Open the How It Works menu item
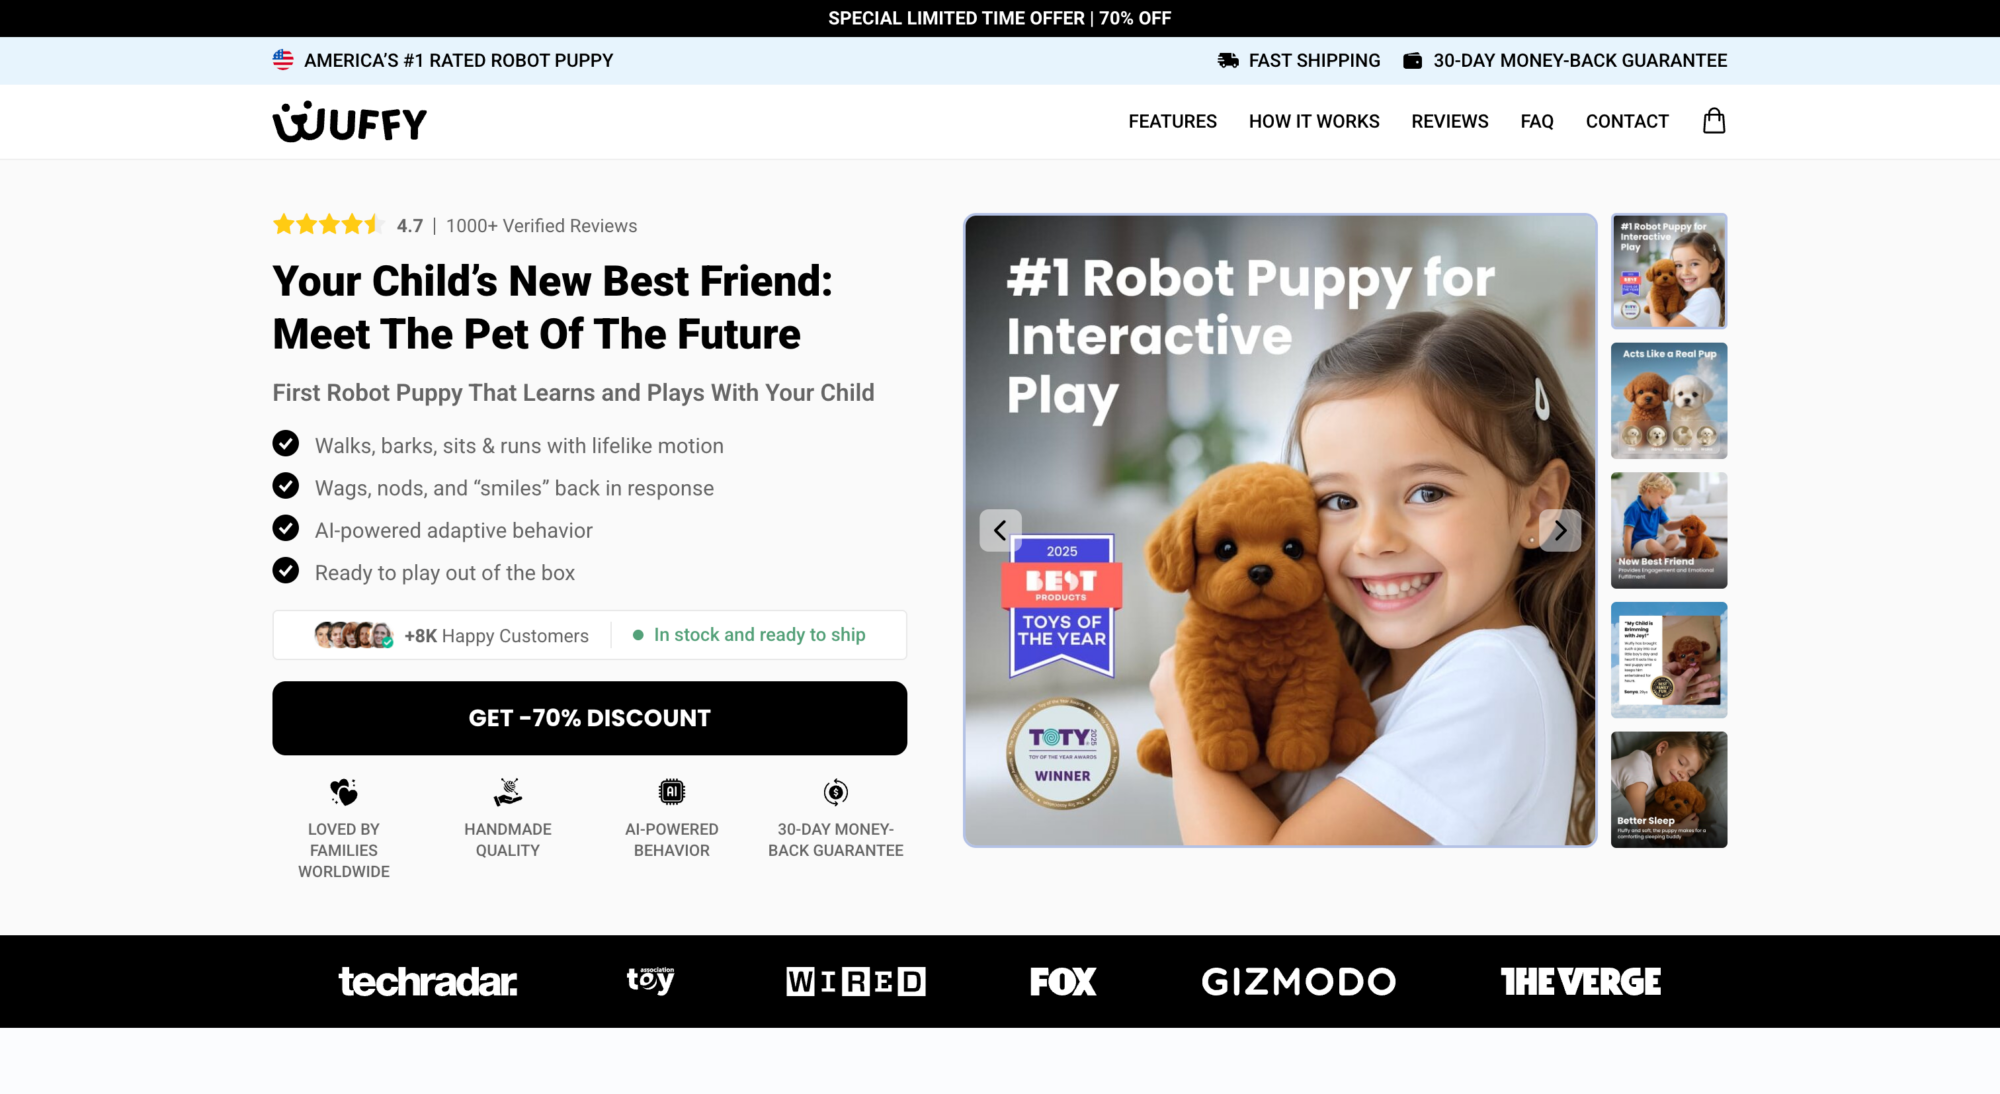This screenshot has width=2000, height=1094. click(1314, 122)
